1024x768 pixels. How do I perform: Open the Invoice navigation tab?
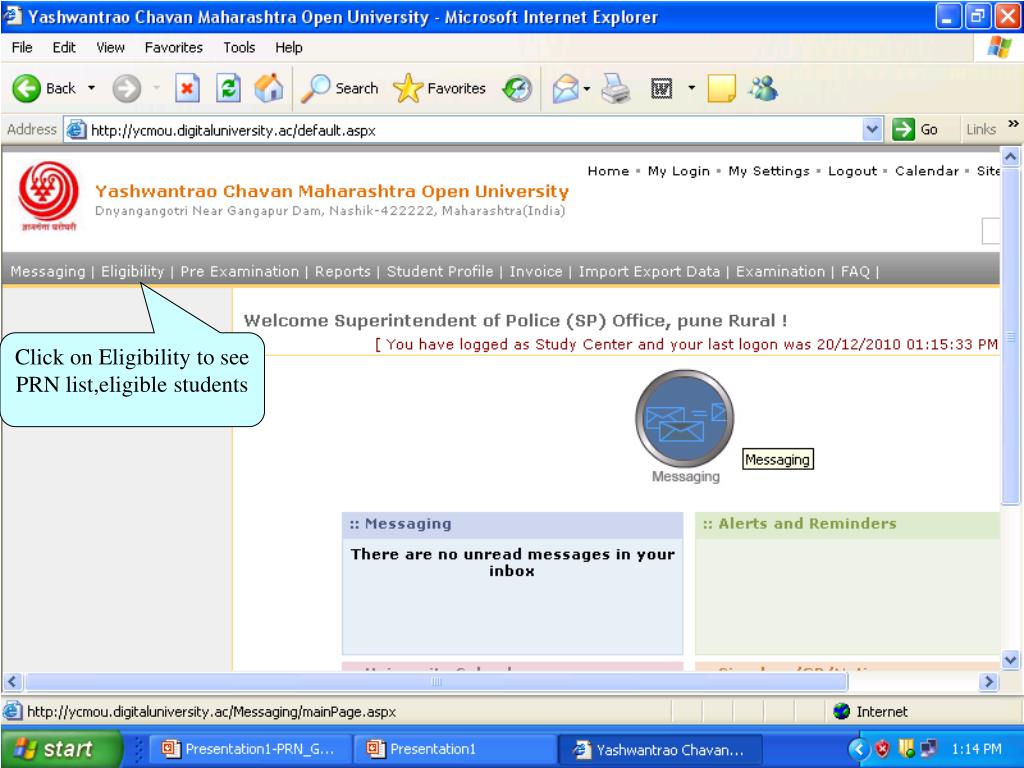coord(536,271)
